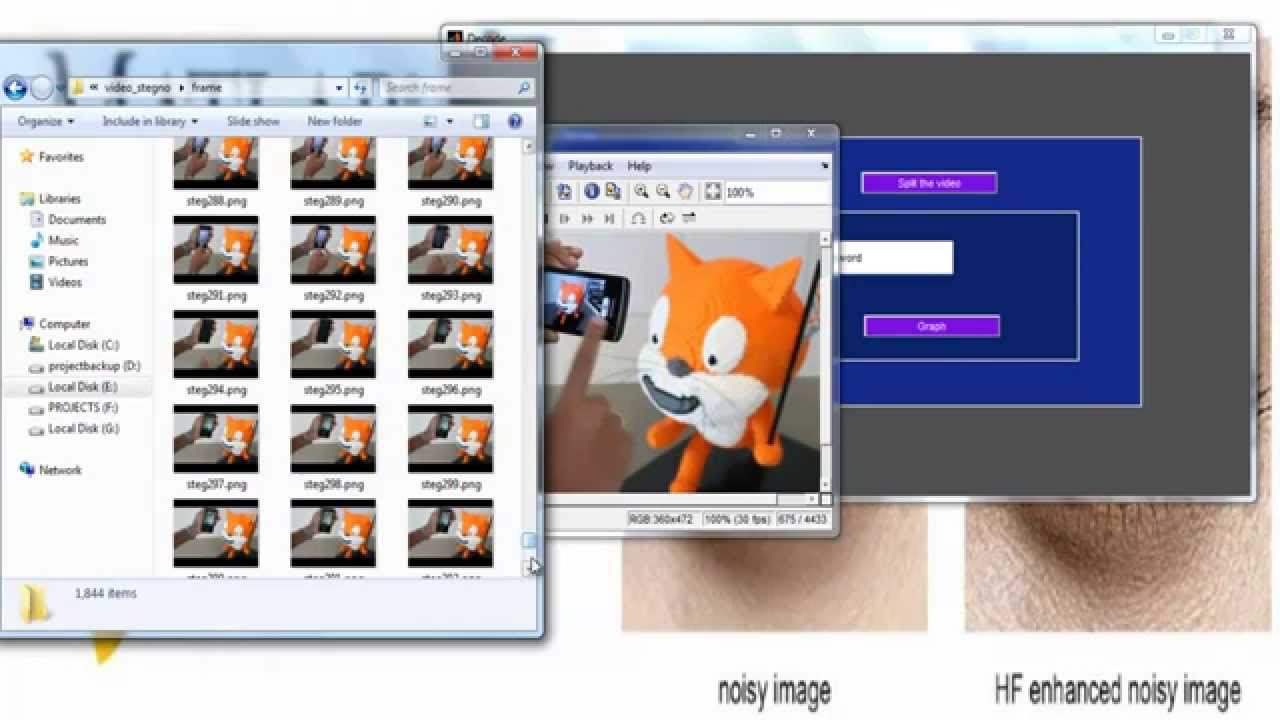
Task: Open projectbackup (D:) drive
Action: tap(94, 366)
